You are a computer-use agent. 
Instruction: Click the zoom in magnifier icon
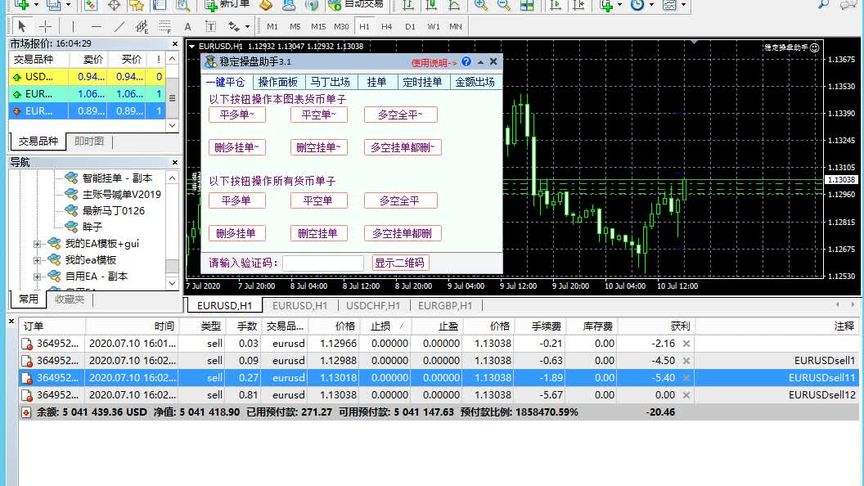[480, 5]
